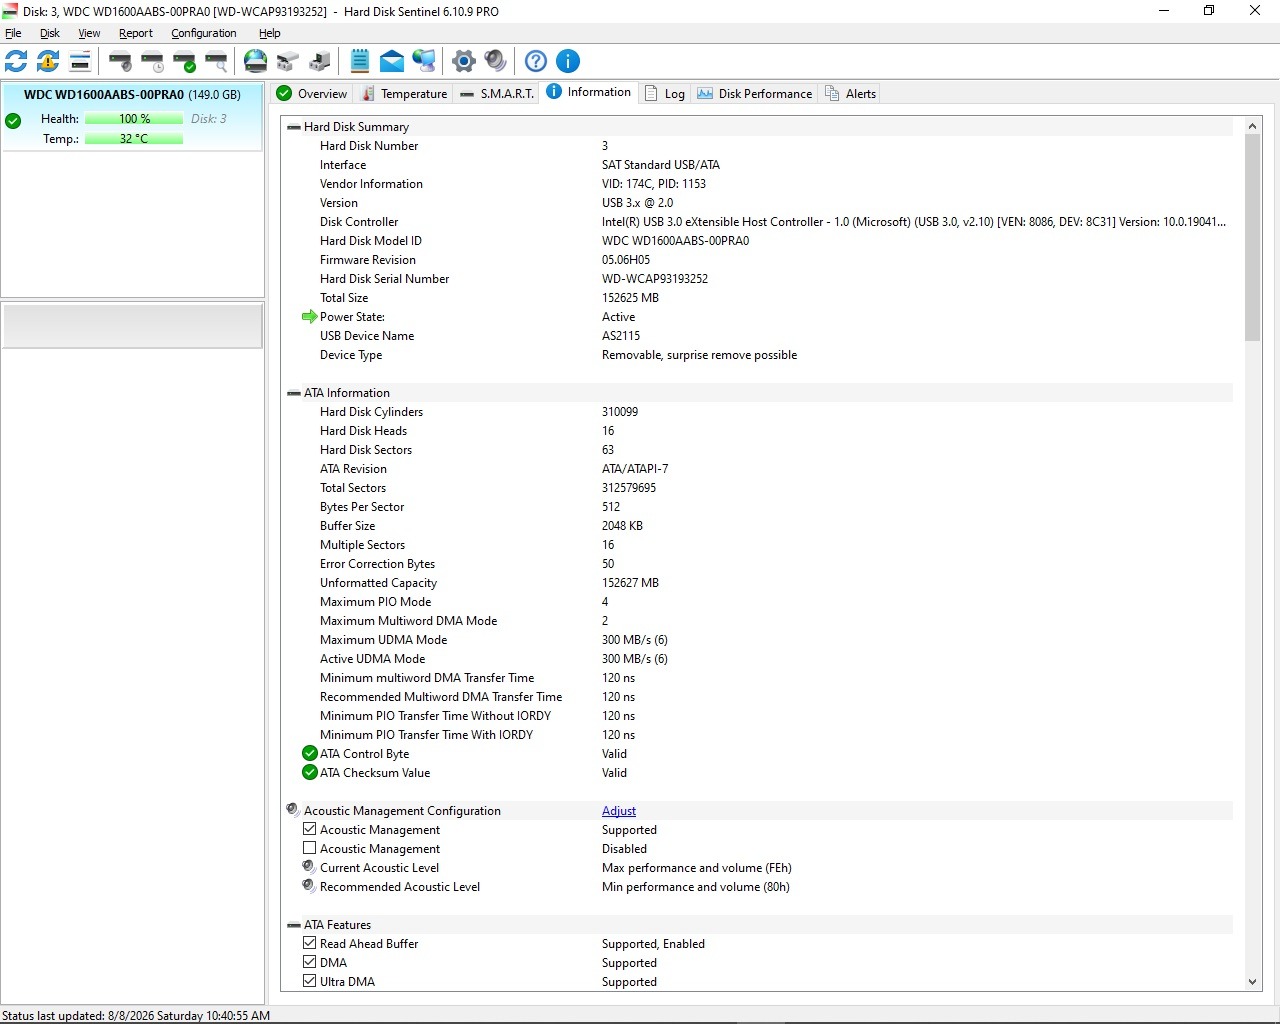1280x1024 pixels.
Task: Collapse the ATA Information section
Action: click(x=294, y=393)
